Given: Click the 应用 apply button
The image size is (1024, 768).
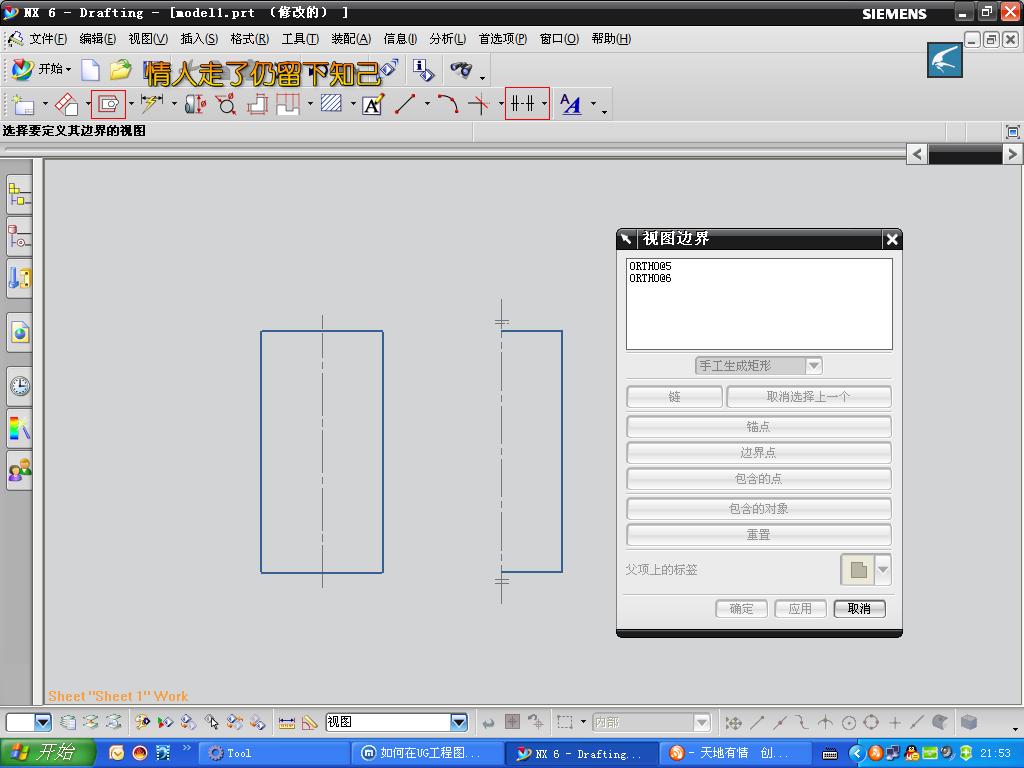Looking at the screenshot, I should (x=800, y=609).
